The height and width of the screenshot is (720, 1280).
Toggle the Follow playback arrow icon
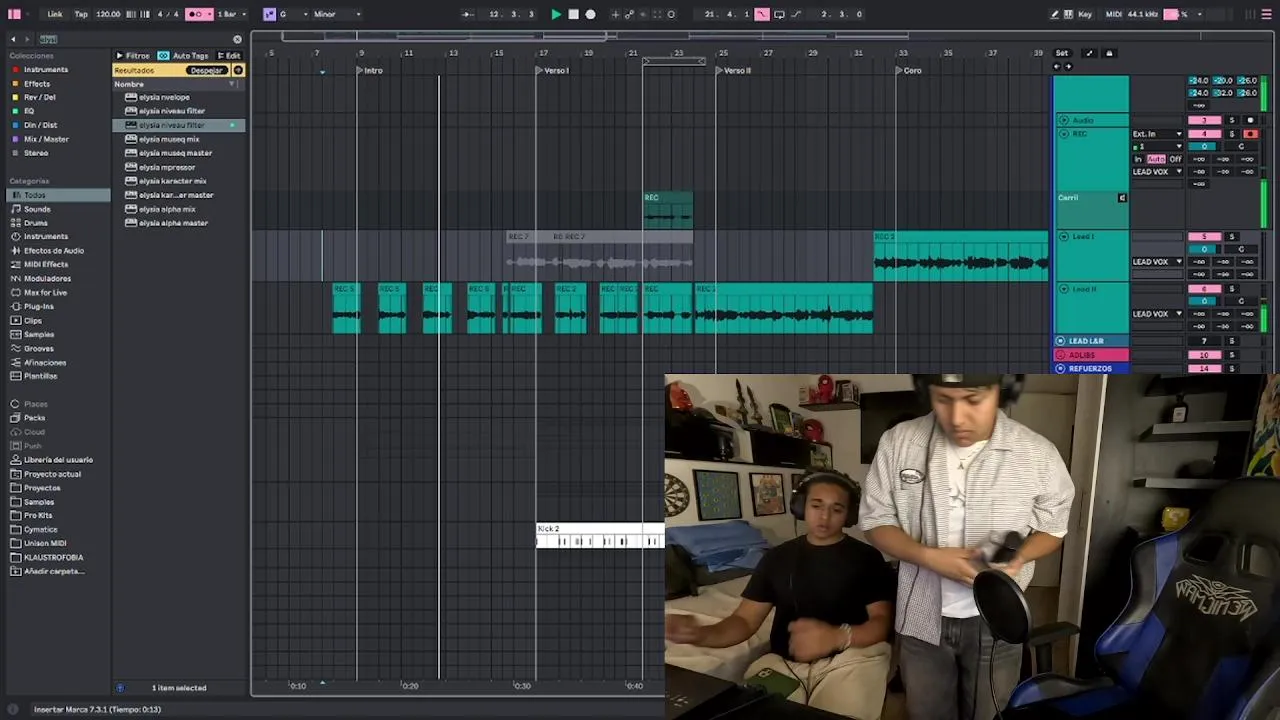[469, 14]
